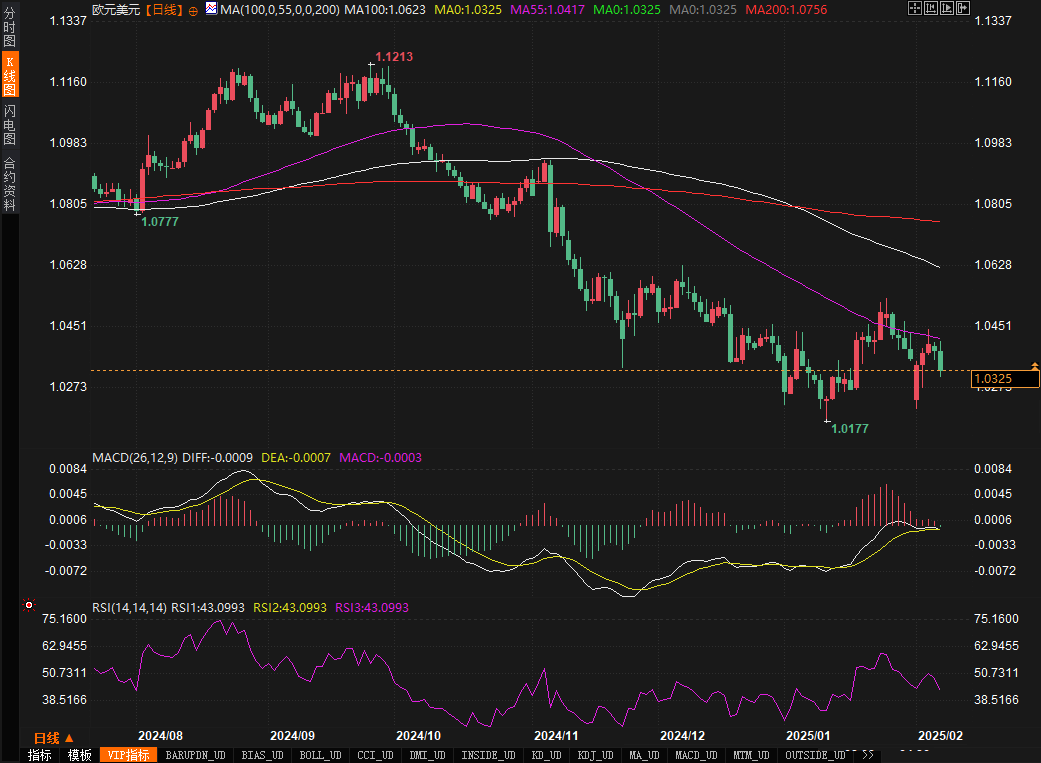Viewport: 1041px width, 763px height.
Task: Open the 模板 tab
Action: tap(79, 755)
